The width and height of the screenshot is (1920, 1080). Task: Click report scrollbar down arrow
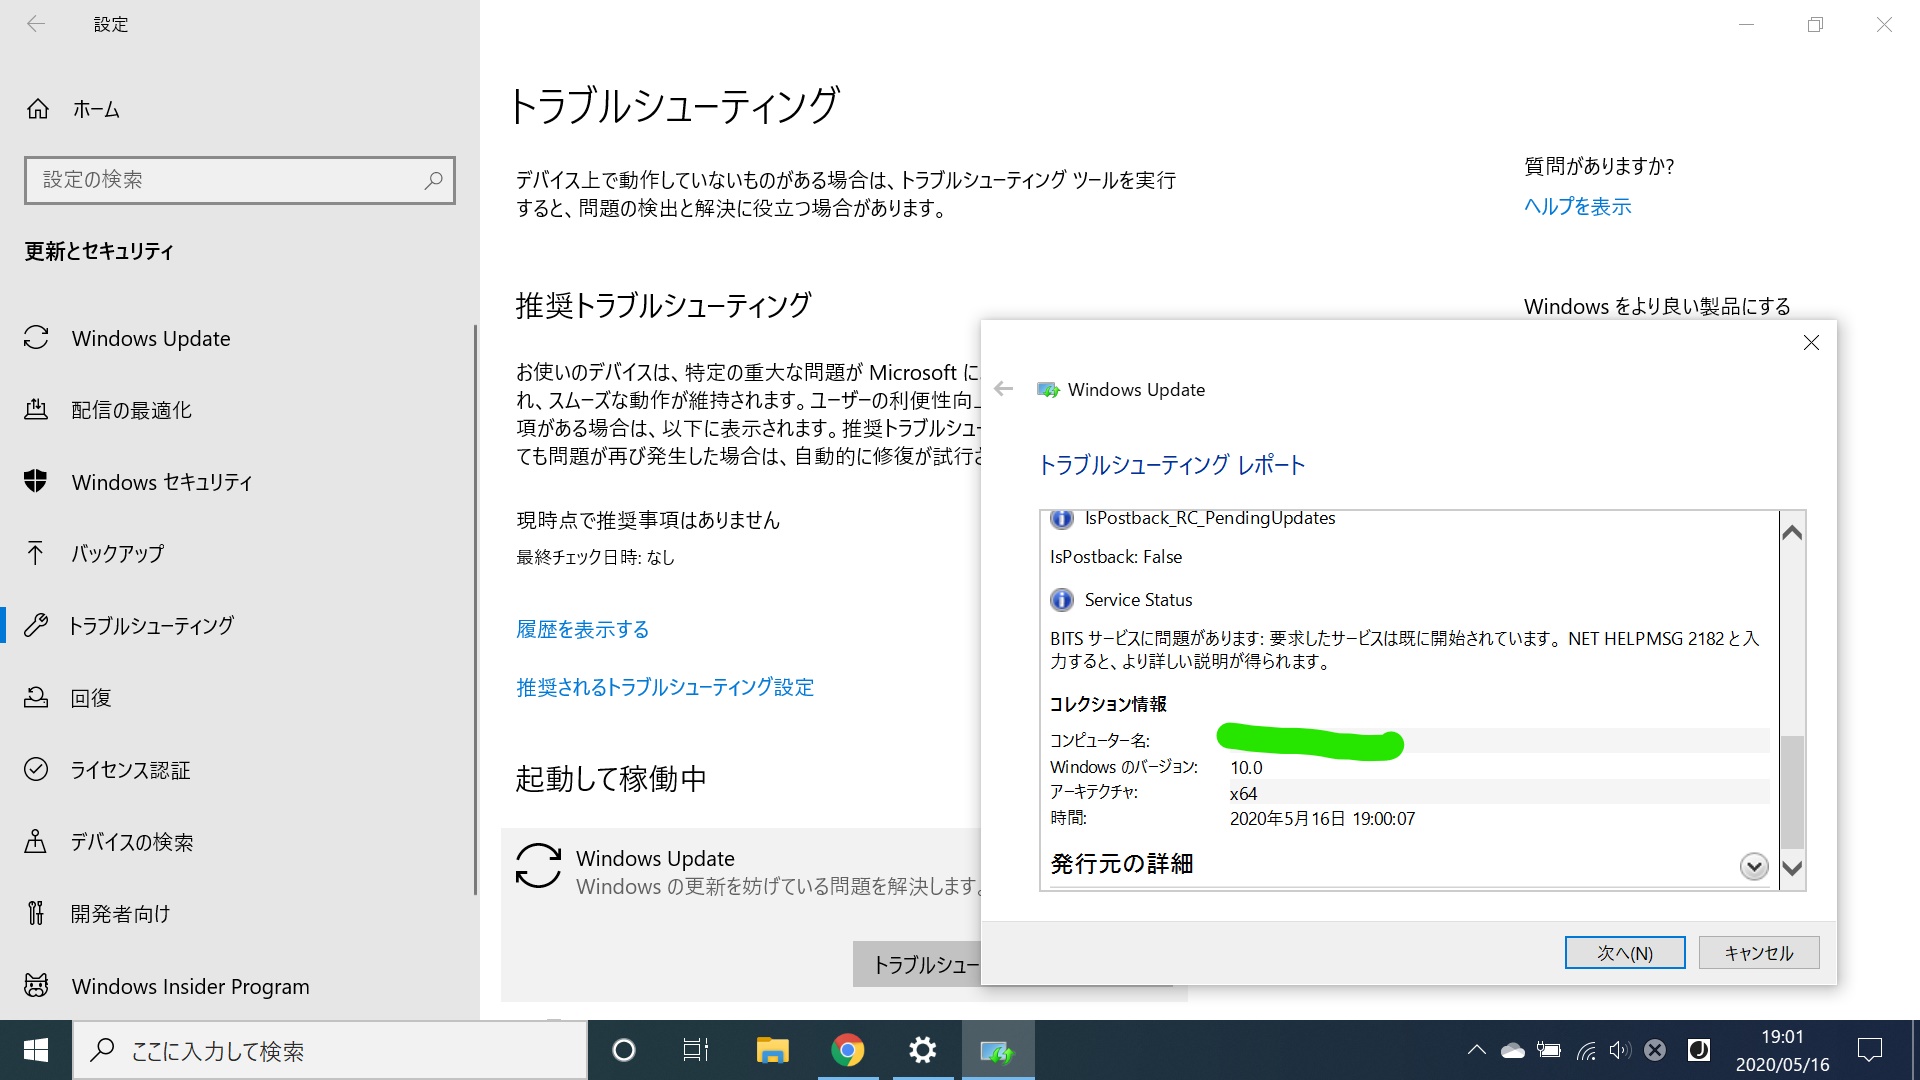click(1792, 868)
